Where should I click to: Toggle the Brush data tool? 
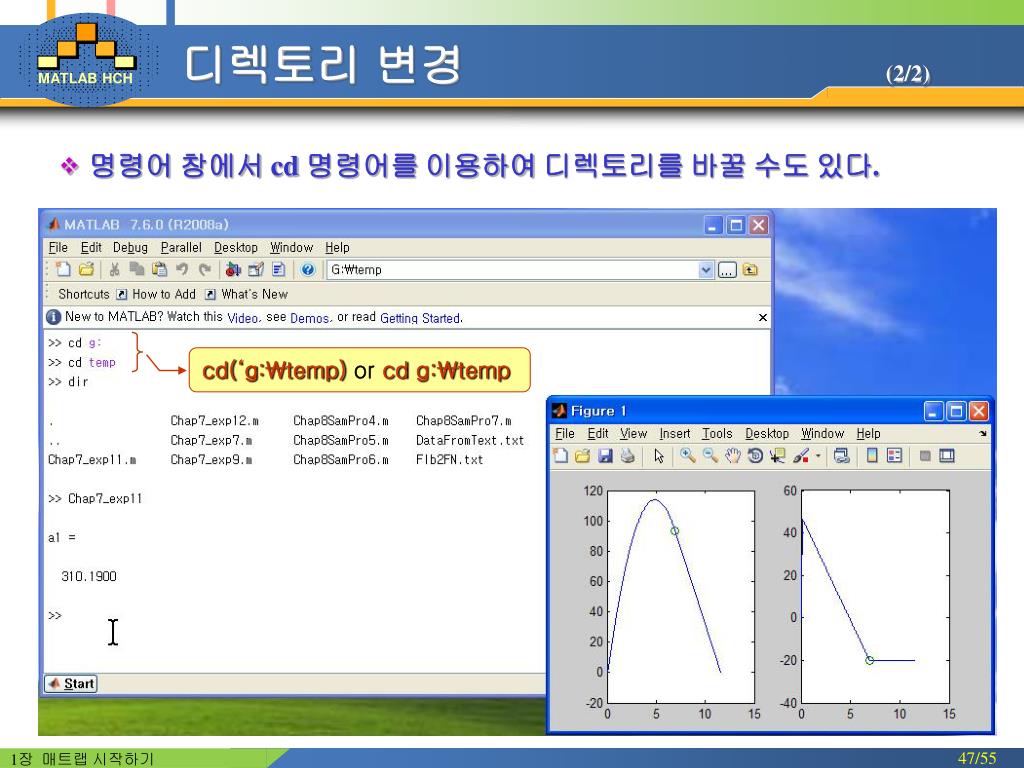coord(801,456)
